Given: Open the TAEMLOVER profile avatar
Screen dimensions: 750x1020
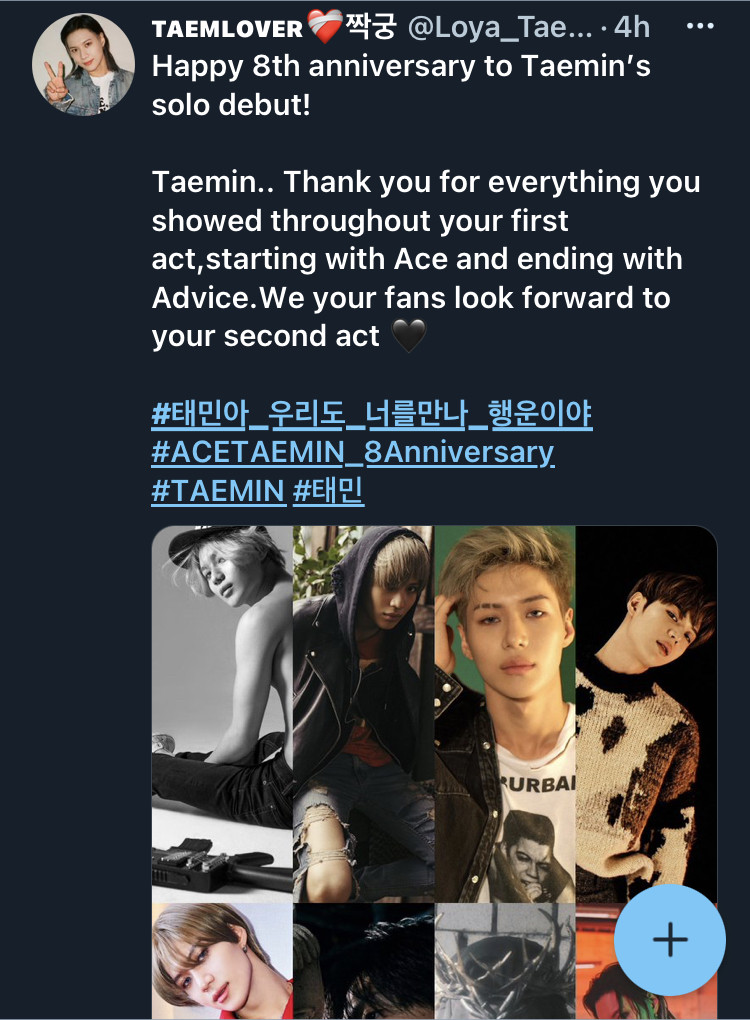Looking at the screenshot, I should point(83,65).
